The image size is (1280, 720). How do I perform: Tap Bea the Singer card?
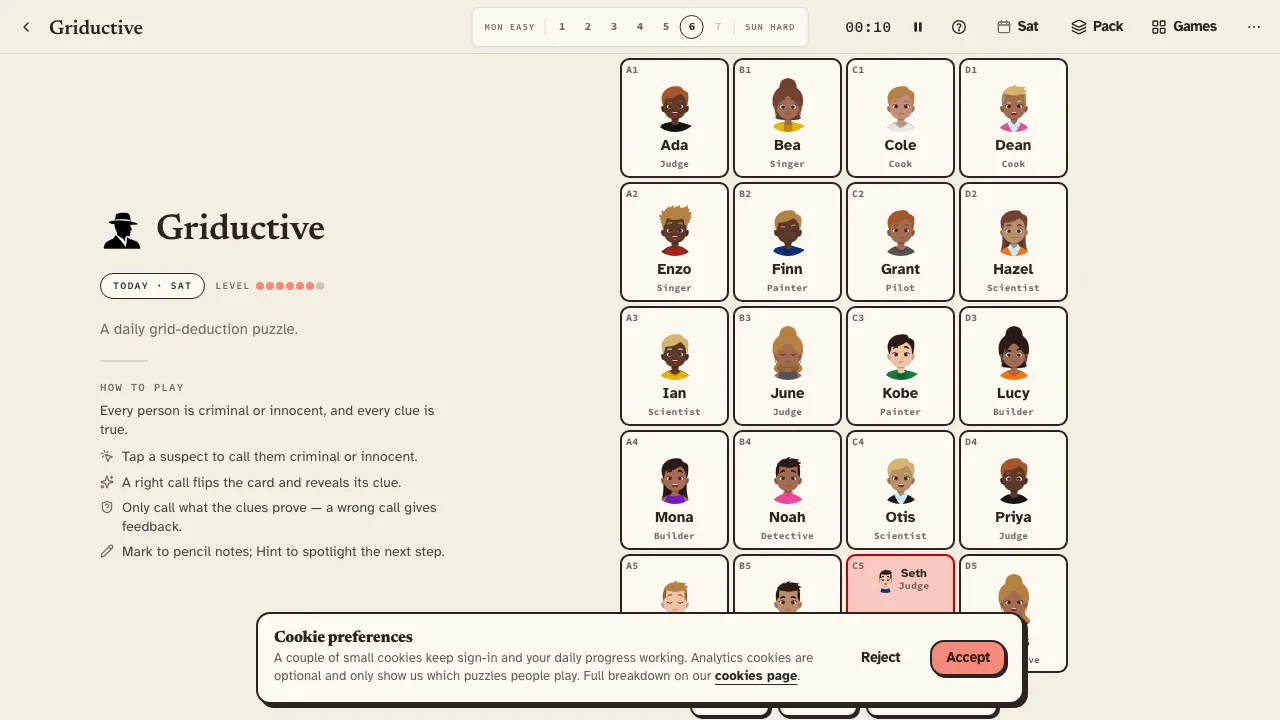pos(787,118)
